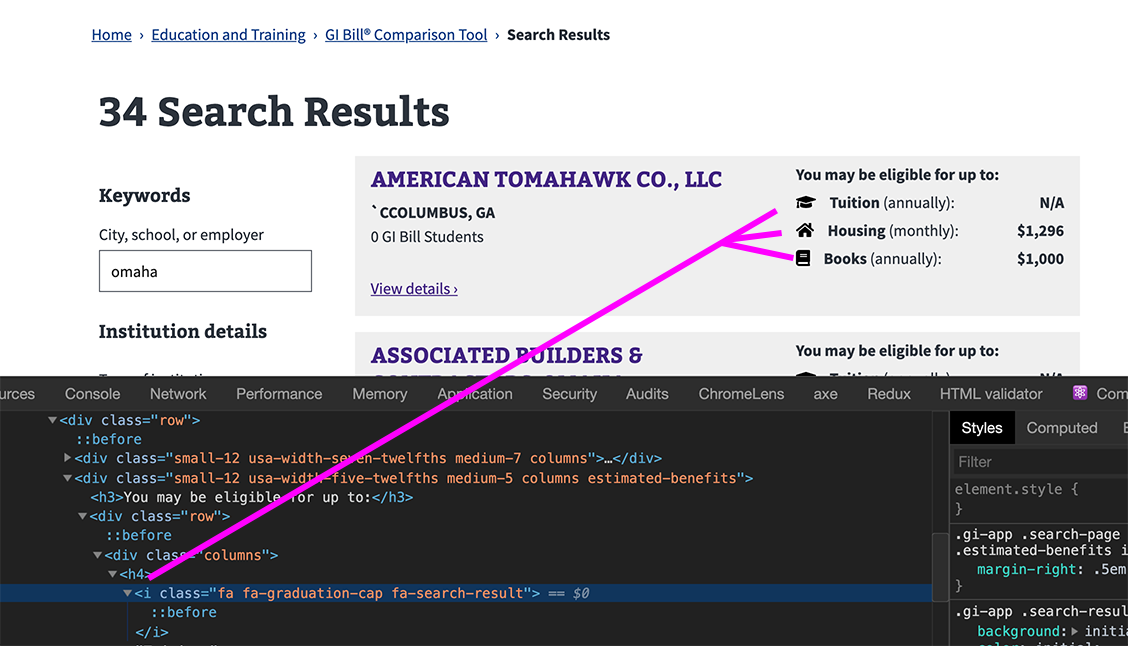Click the purple React DevTools icon
This screenshot has height=646, width=1128.
(1080, 393)
